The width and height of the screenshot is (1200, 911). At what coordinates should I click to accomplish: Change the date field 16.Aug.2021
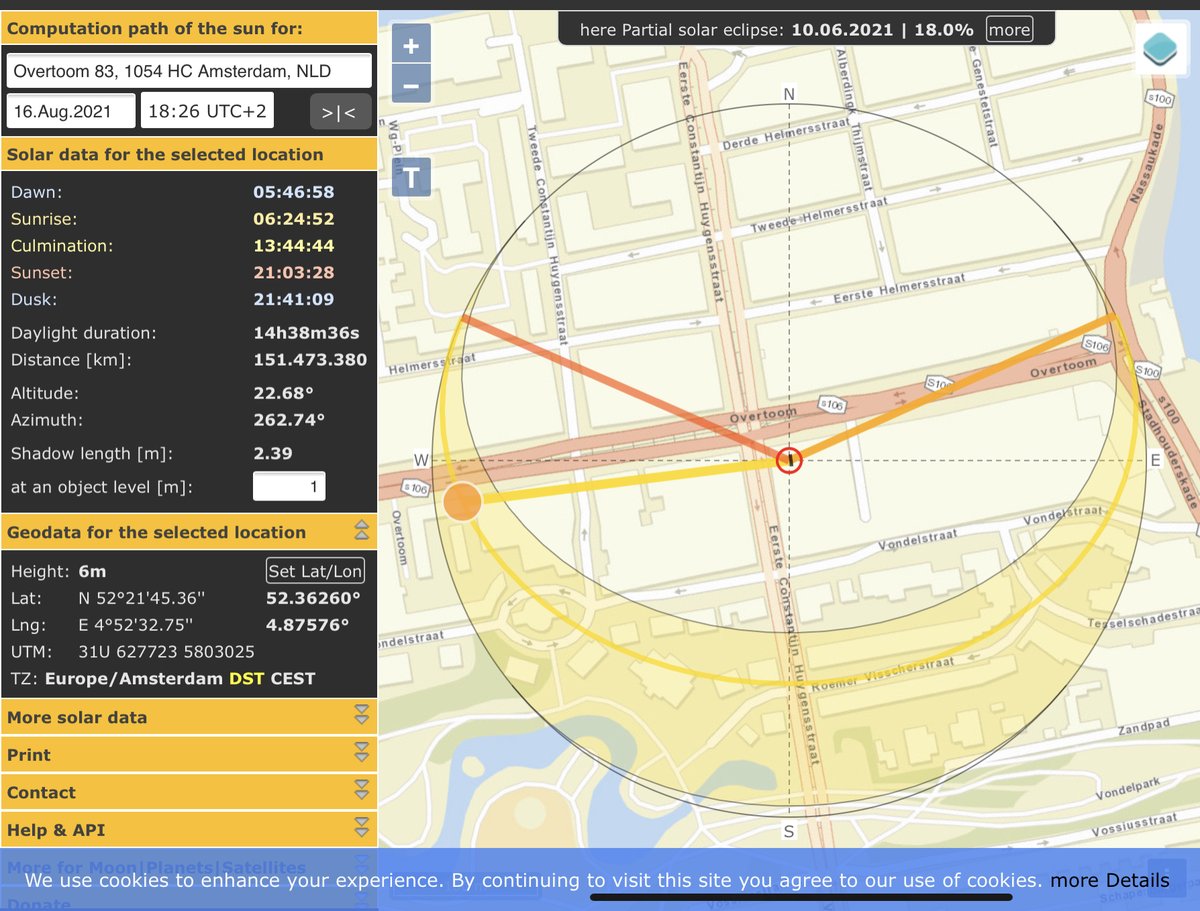coord(71,111)
